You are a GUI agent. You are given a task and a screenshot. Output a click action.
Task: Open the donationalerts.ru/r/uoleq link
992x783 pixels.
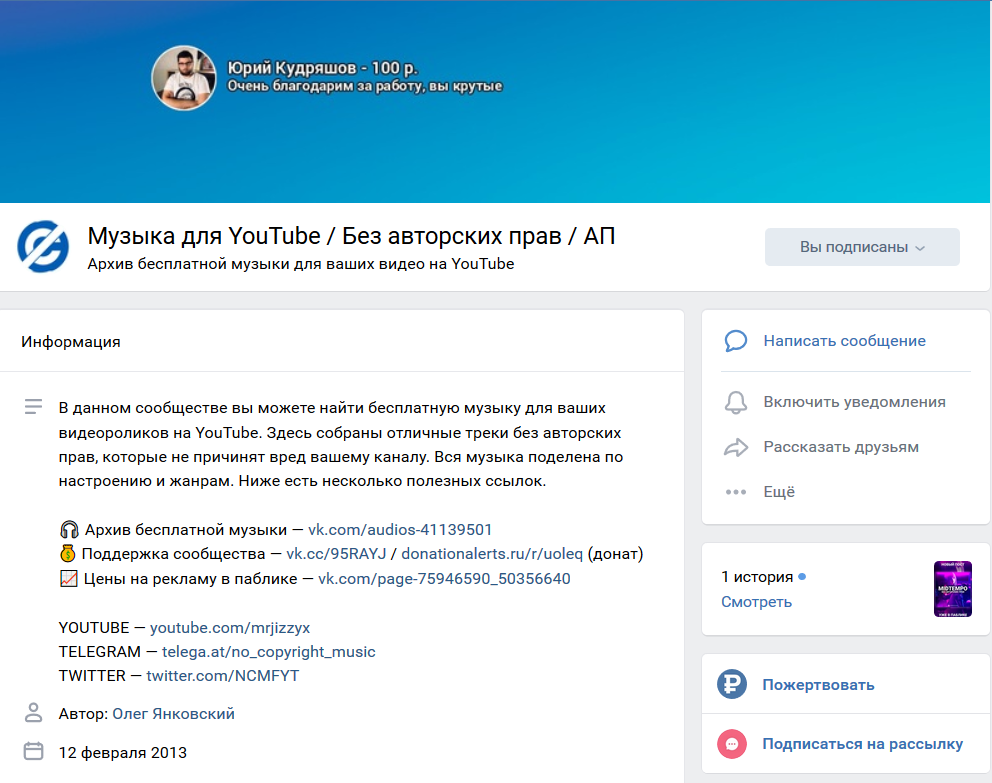coord(492,553)
